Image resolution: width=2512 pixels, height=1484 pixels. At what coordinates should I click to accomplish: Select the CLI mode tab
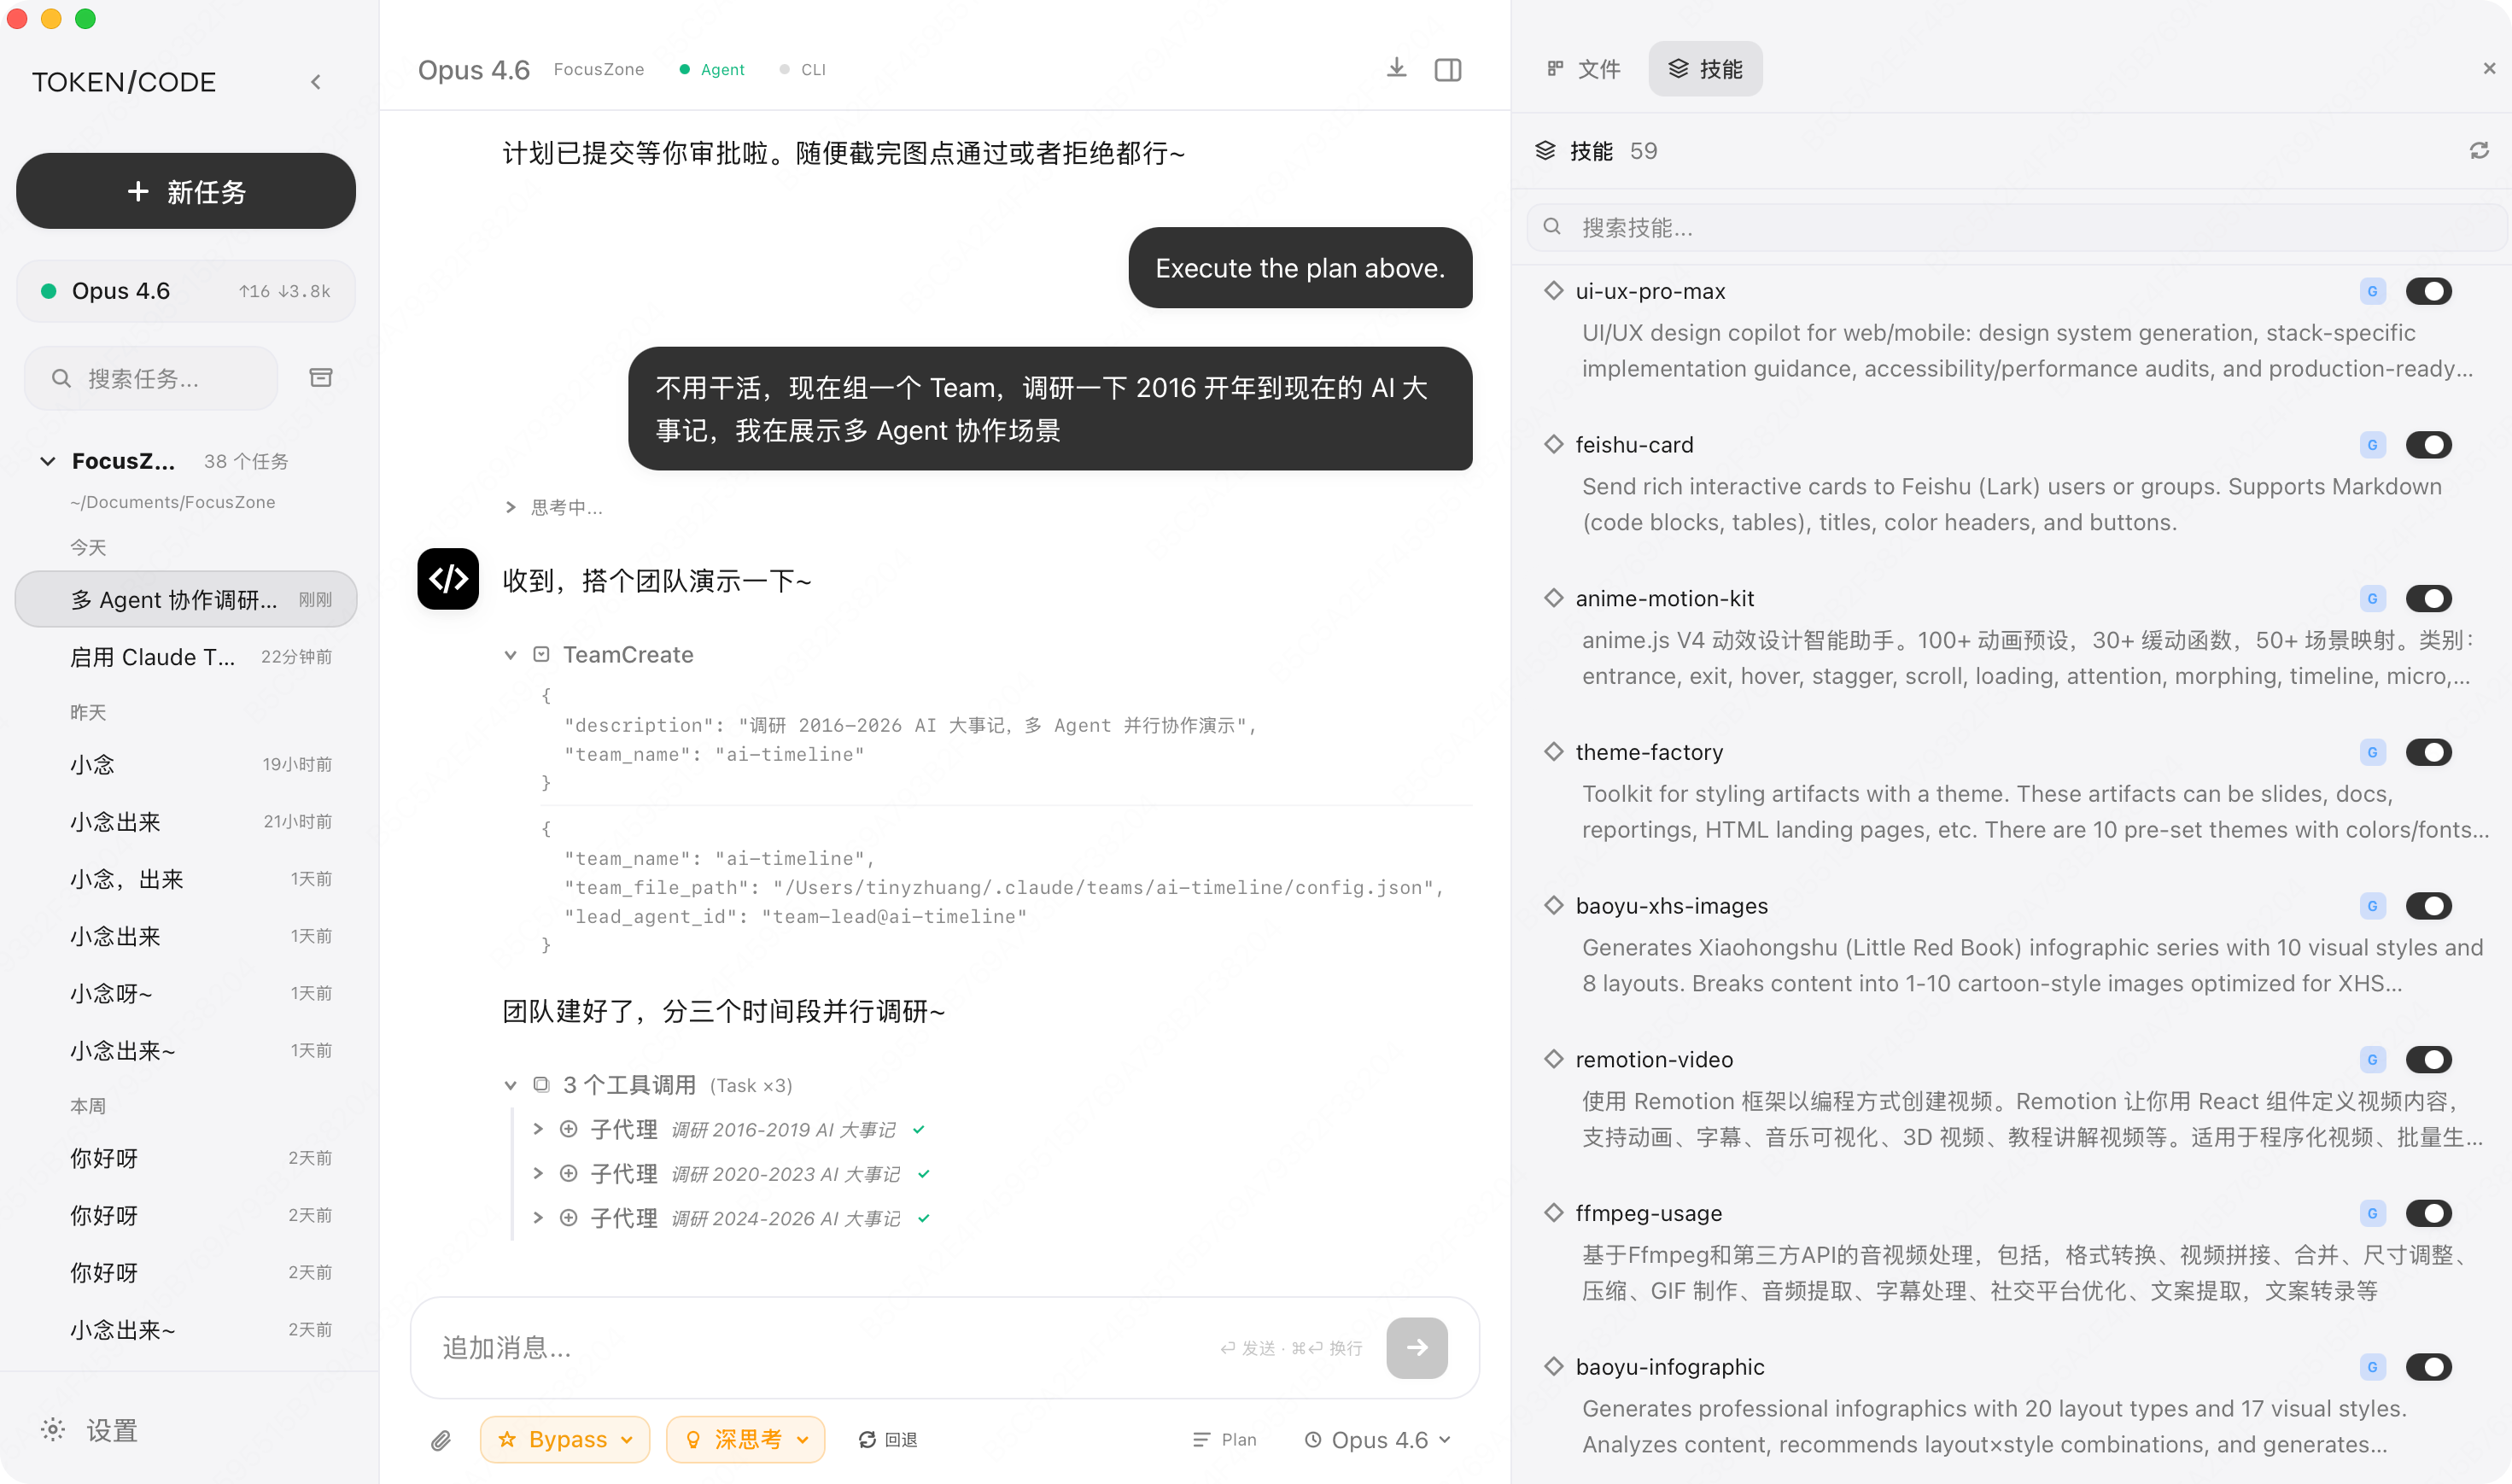pos(803,69)
